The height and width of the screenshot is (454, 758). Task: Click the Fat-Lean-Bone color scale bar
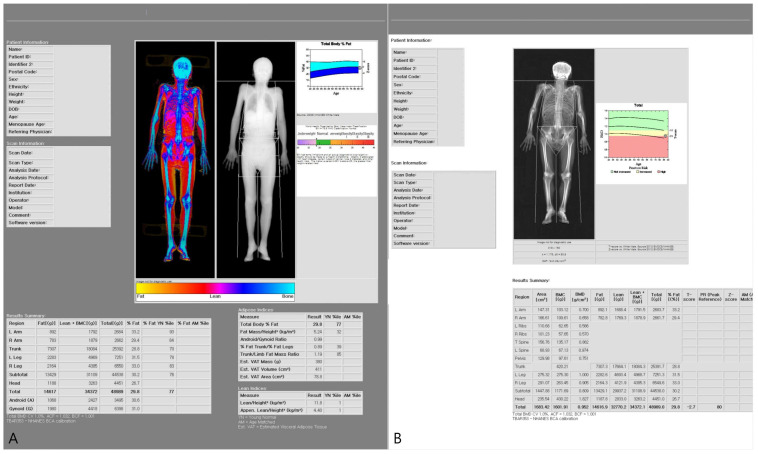[215, 290]
